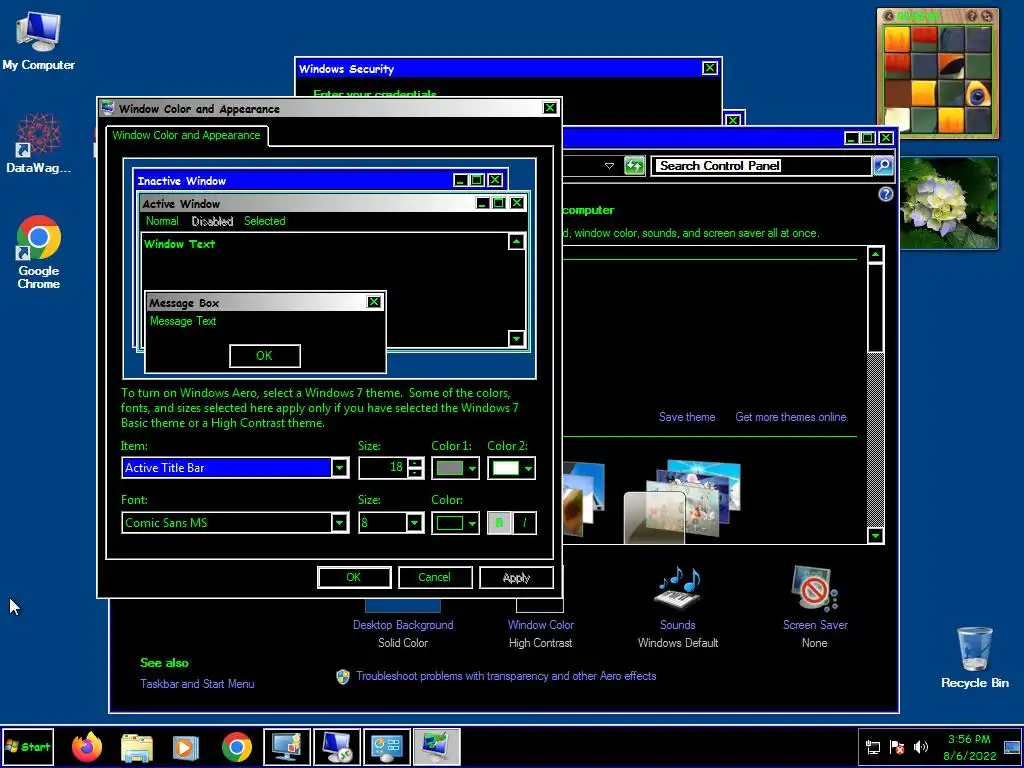Screen dimensions: 1024x768
Task: Click the shield icon beside Troubleshoot link
Action: click(x=343, y=677)
